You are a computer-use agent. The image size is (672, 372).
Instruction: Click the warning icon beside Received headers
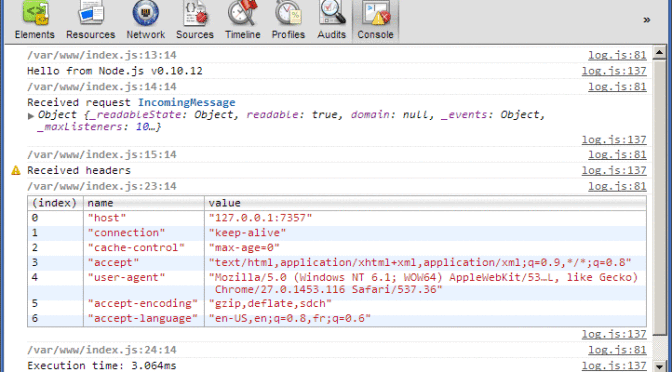(x=16, y=171)
